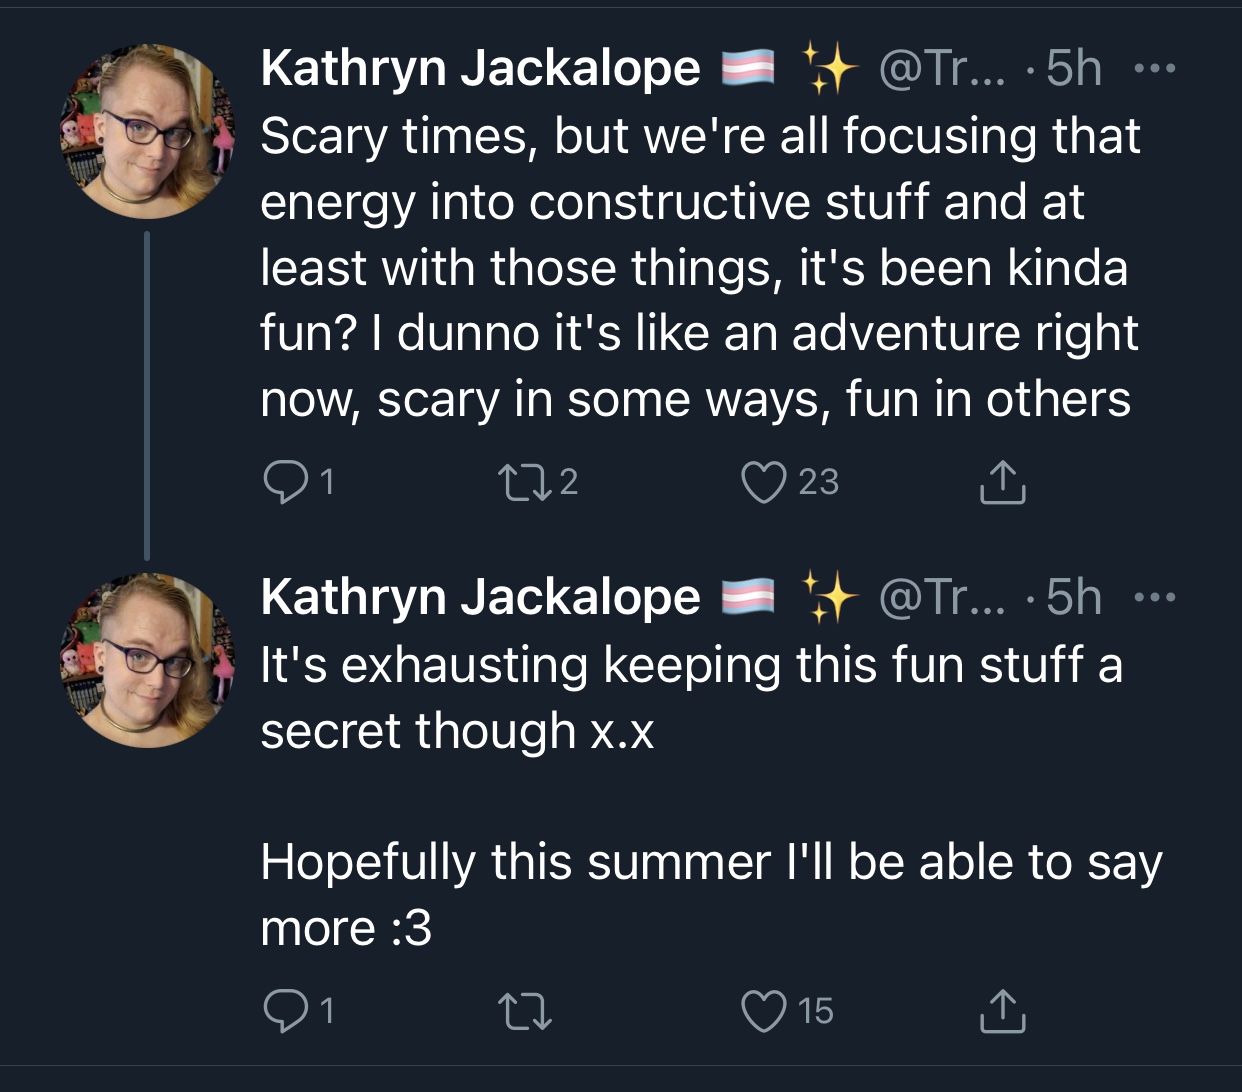Share the 'Hopefully this summer' tweet
The height and width of the screenshot is (1092, 1242).
[x=1002, y=1011]
